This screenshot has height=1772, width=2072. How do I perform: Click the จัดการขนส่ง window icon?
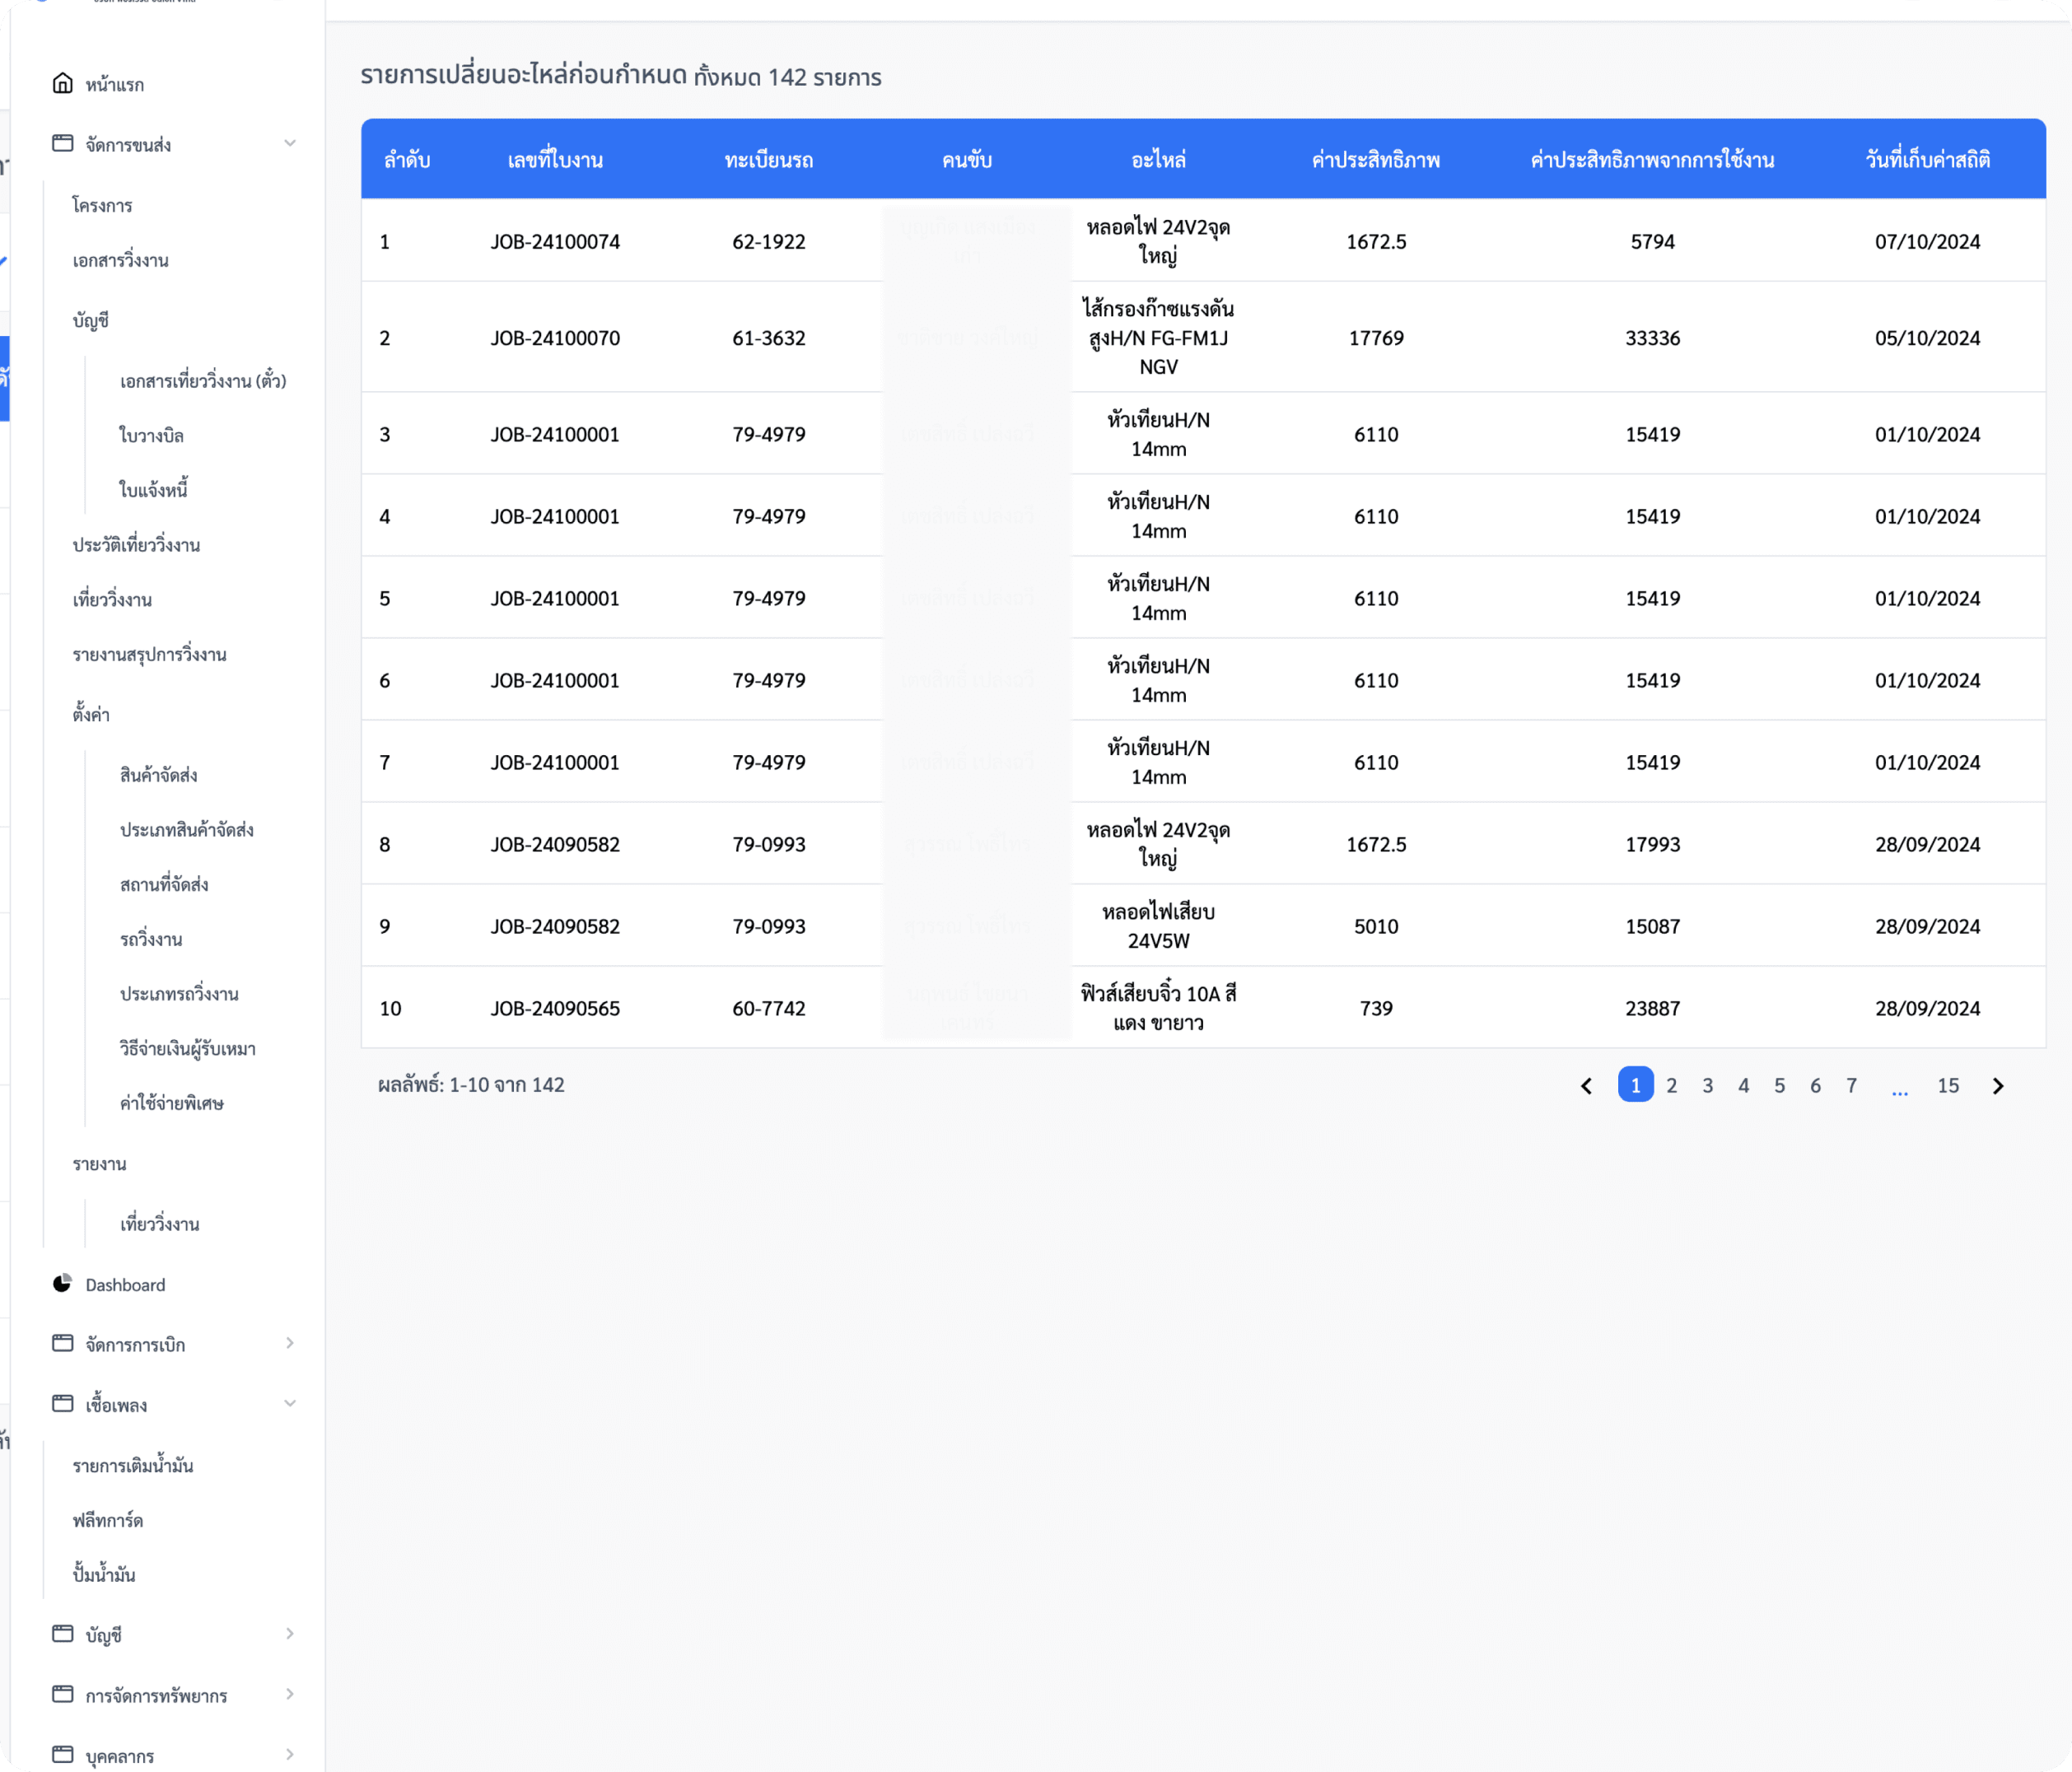pyautogui.click(x=62, y=143)
